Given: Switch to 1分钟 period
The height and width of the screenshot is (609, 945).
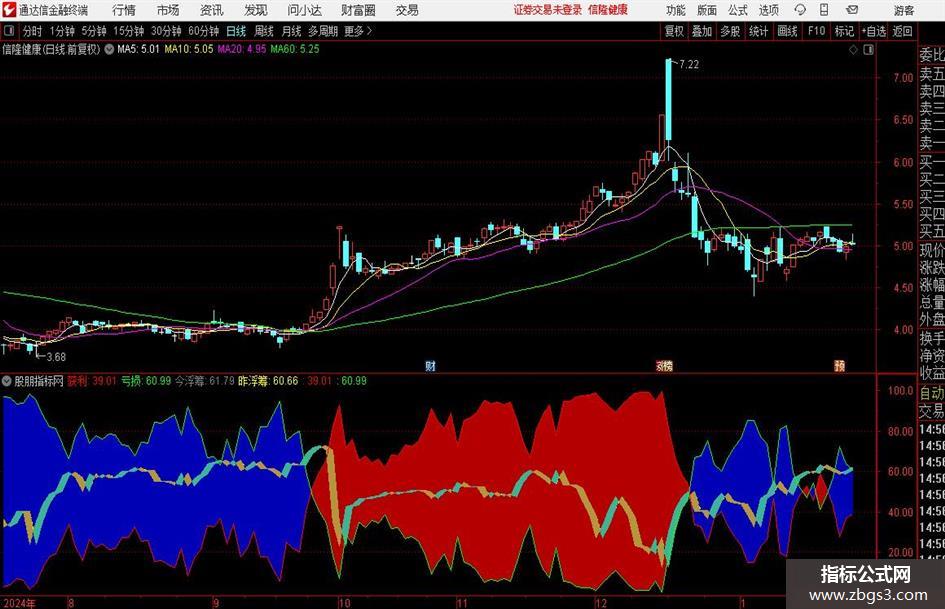Looking at the screenshot, I should pos(61,31).
